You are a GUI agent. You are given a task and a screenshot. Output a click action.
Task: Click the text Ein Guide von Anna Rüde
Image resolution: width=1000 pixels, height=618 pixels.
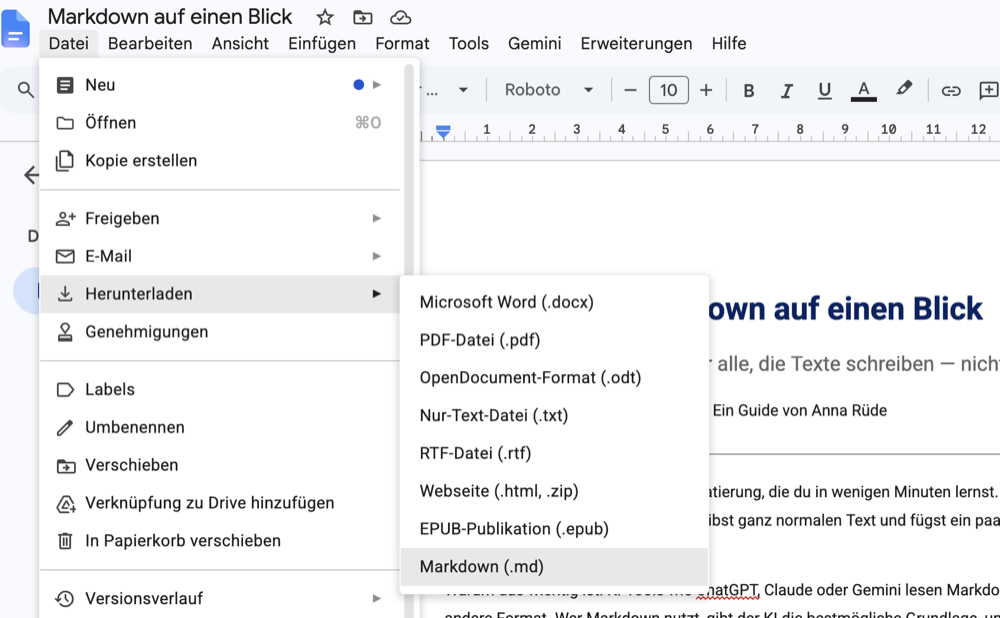800,410
